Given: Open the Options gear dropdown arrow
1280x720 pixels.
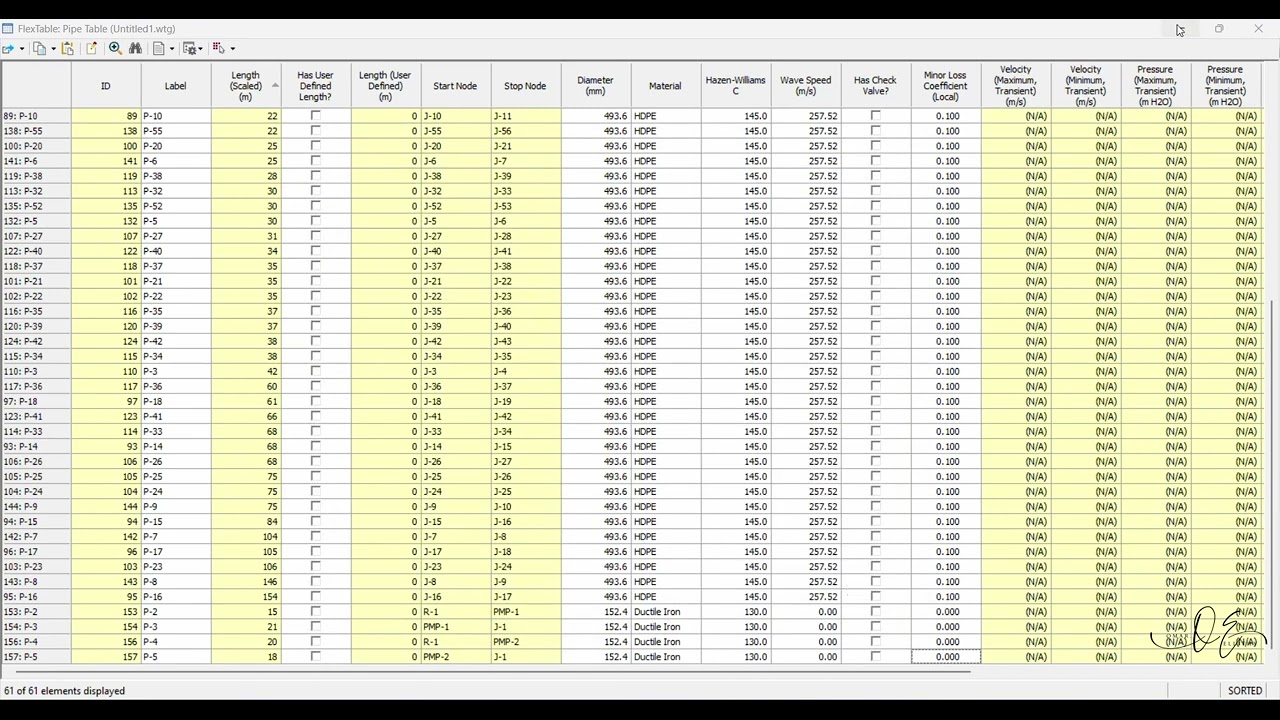Looking at the screenshot, I should 200,49.
